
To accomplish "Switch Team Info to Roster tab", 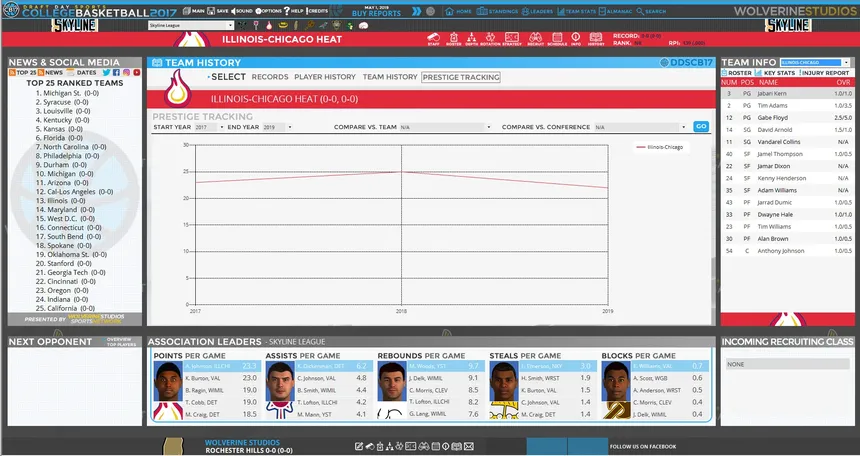I will [x=737, y=73].
